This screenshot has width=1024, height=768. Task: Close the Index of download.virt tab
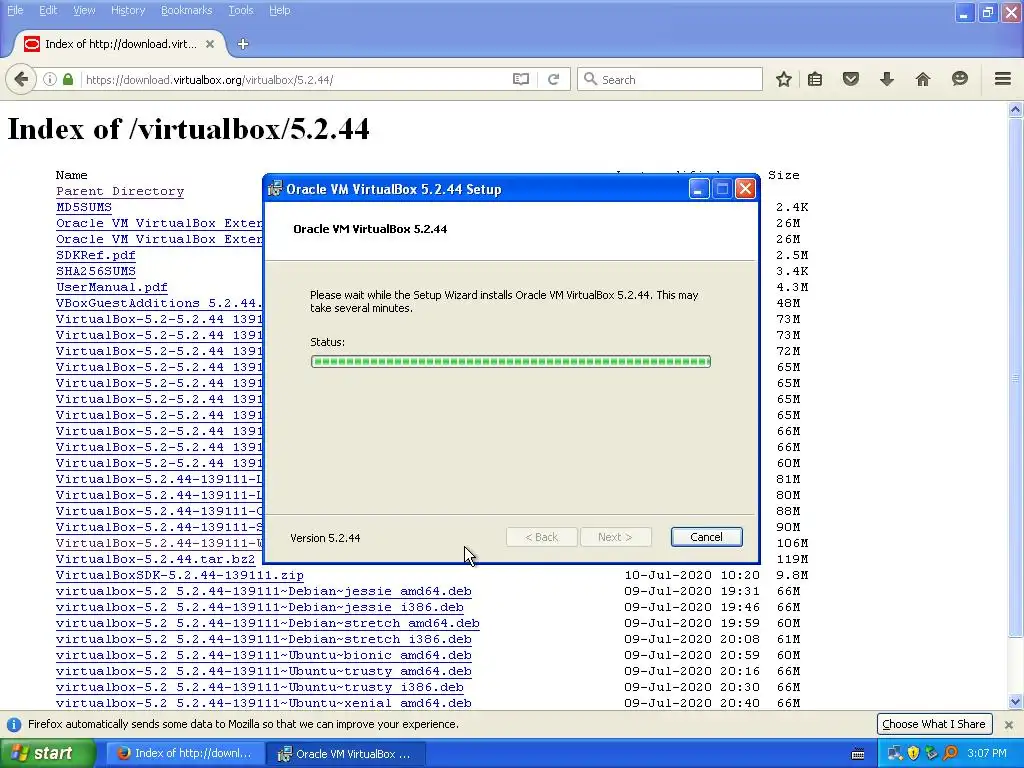210,44
